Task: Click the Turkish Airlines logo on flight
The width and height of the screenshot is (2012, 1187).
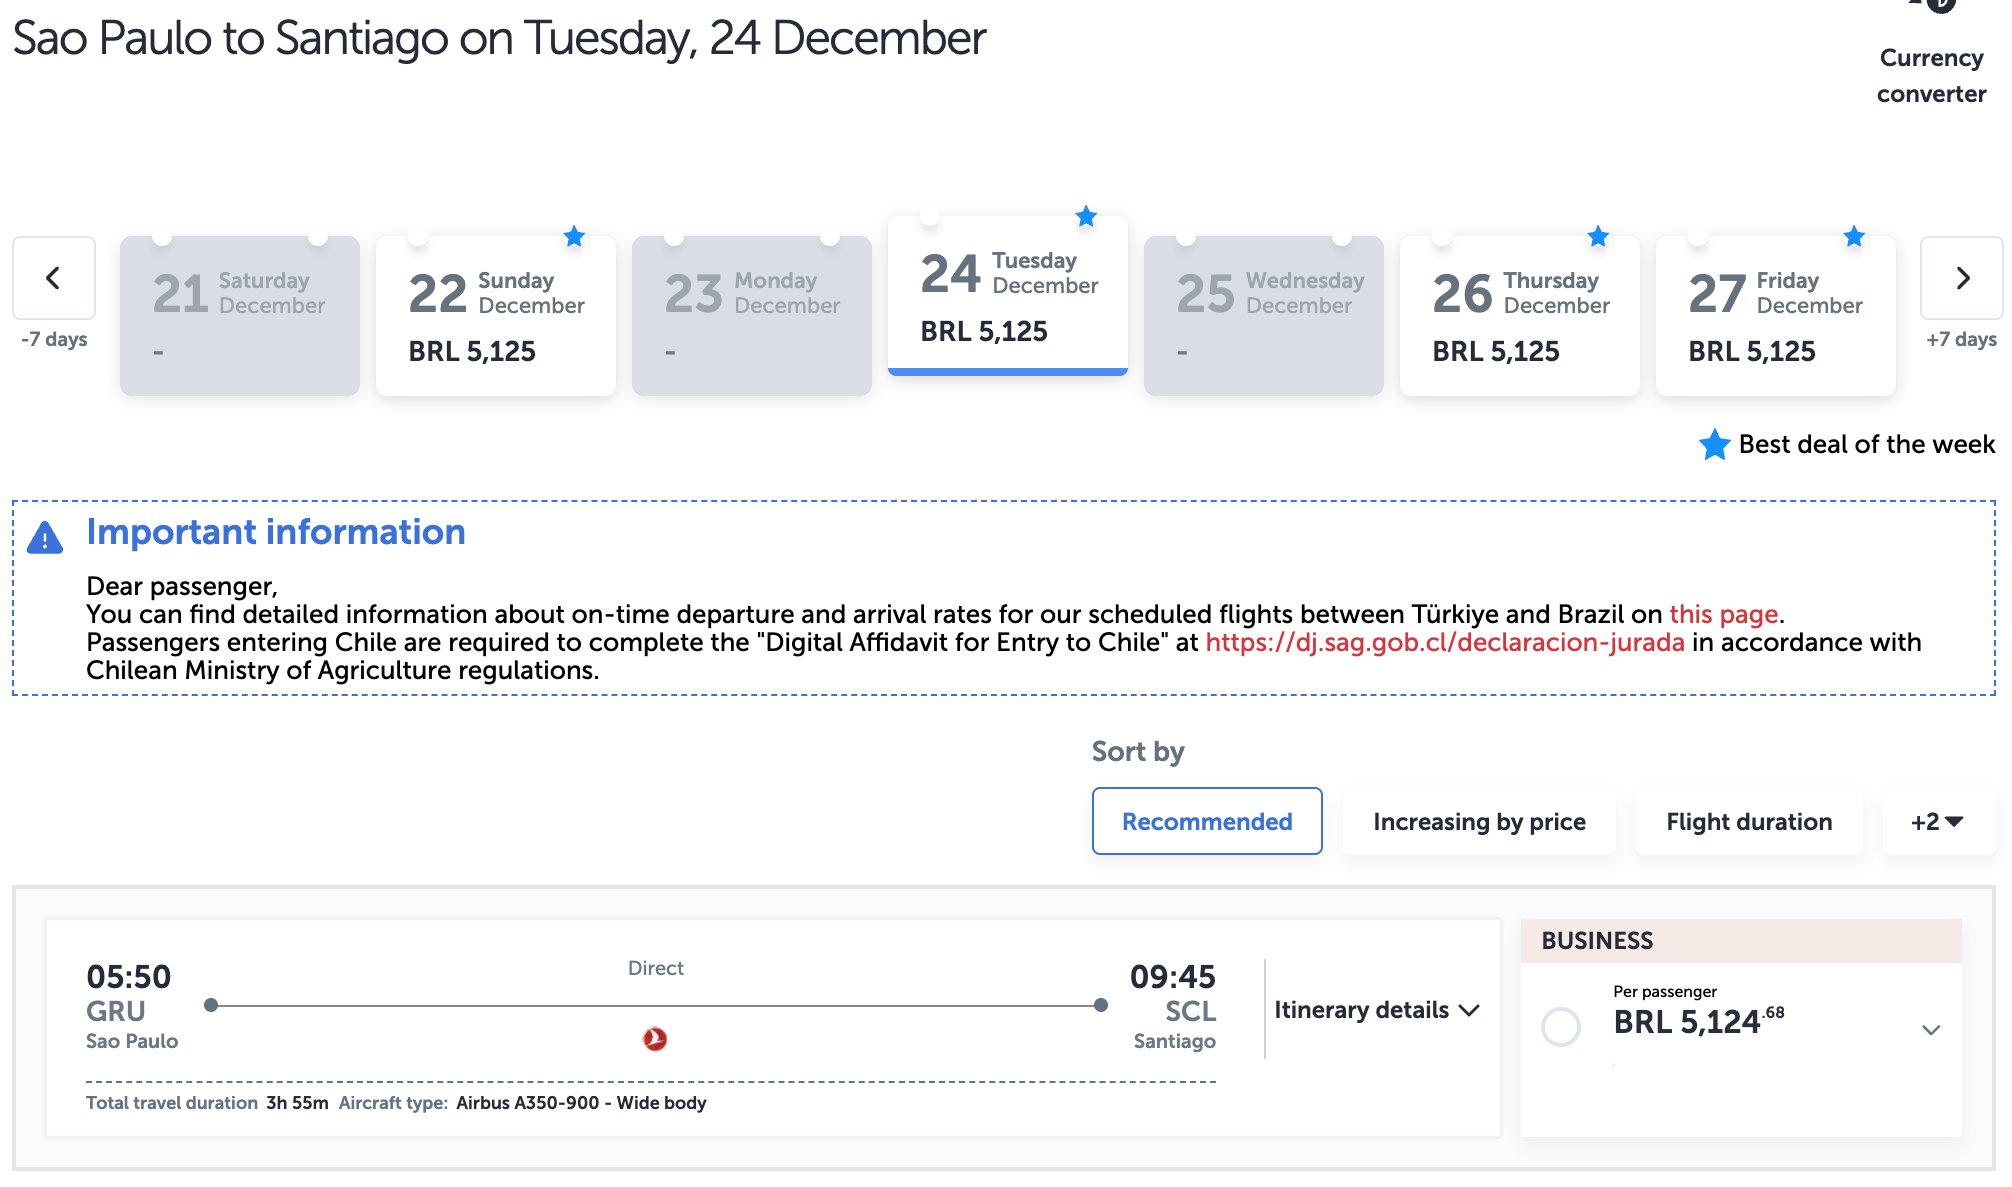Action: tap(655, 1039)
